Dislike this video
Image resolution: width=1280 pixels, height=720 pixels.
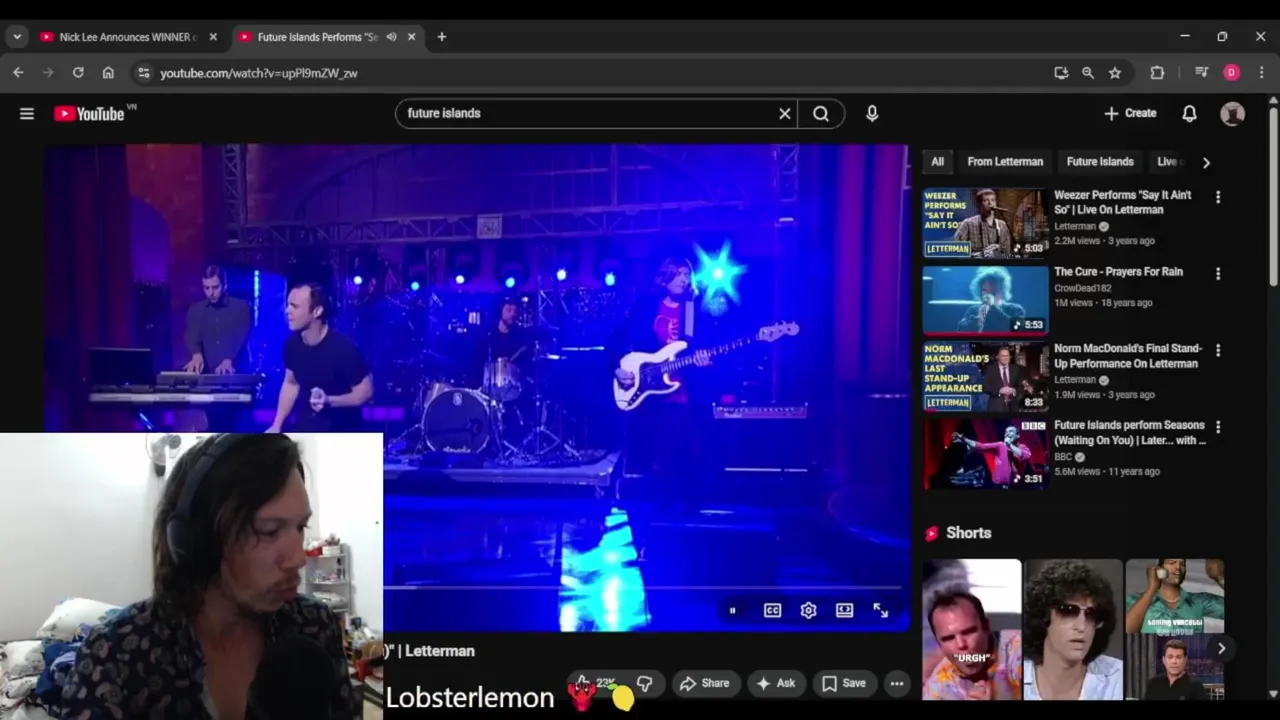[645, 684]
